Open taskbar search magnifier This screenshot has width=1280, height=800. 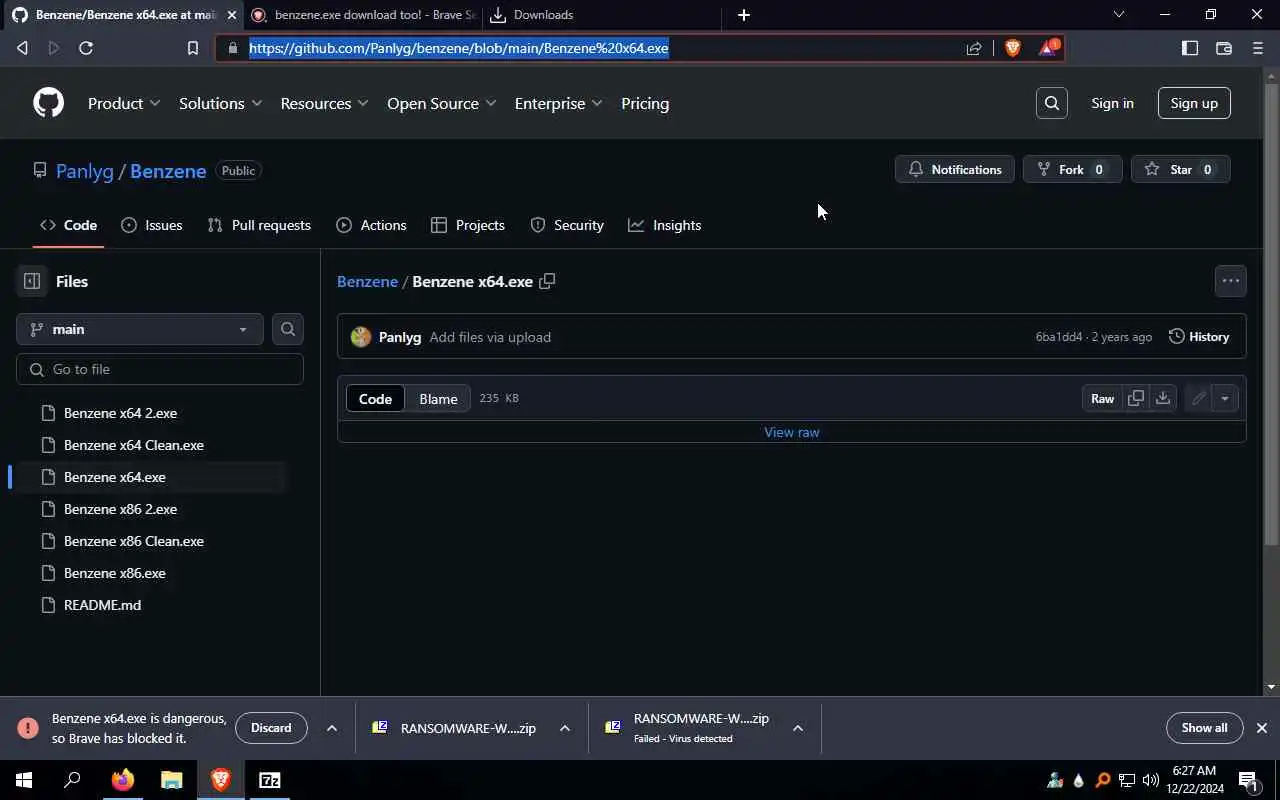pos(72,780)
